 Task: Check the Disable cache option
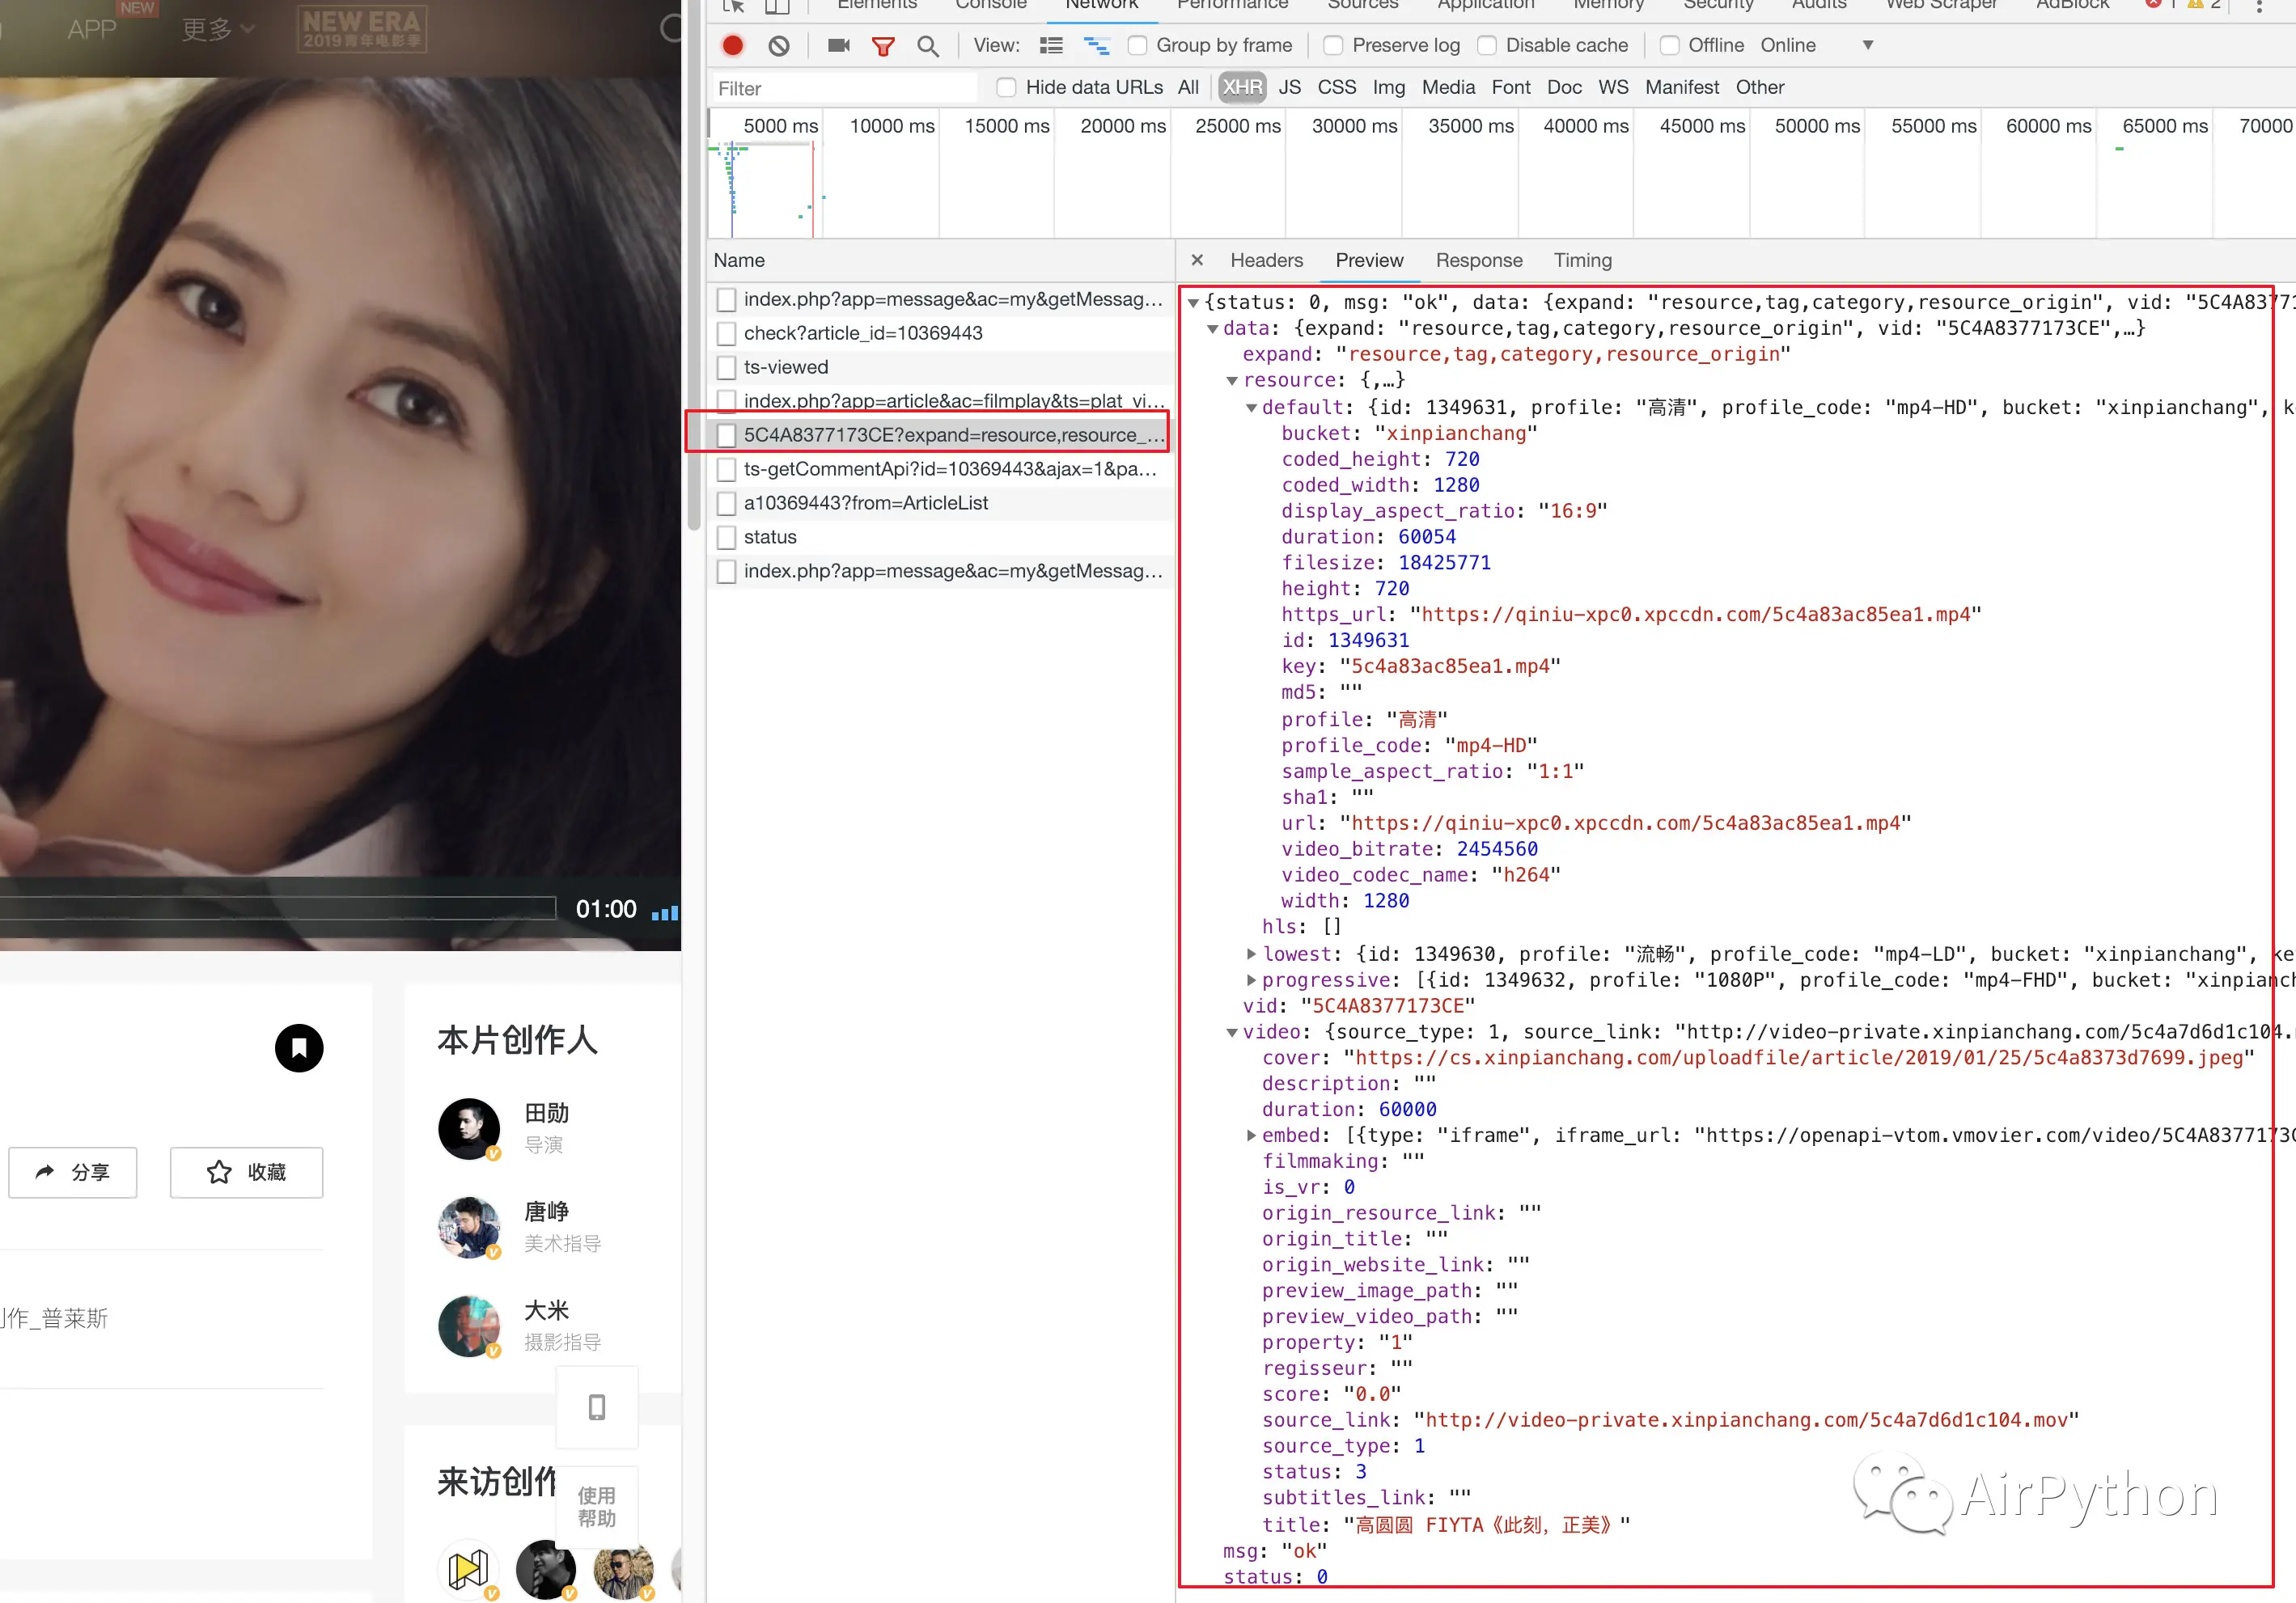(1487, 46)
